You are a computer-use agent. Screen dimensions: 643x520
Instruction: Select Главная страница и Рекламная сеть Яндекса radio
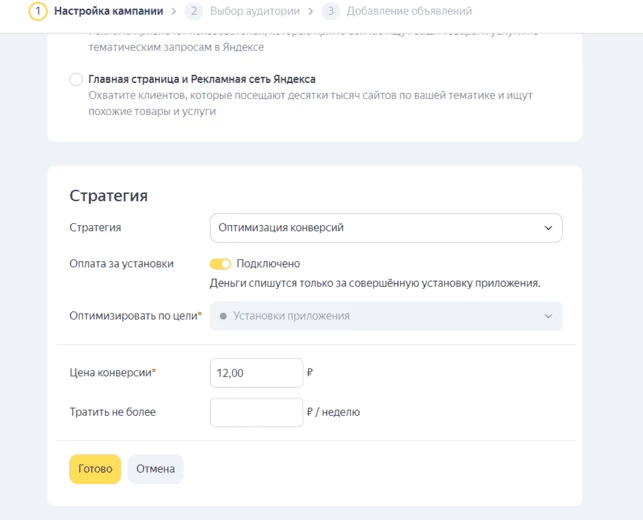[76, 79]
